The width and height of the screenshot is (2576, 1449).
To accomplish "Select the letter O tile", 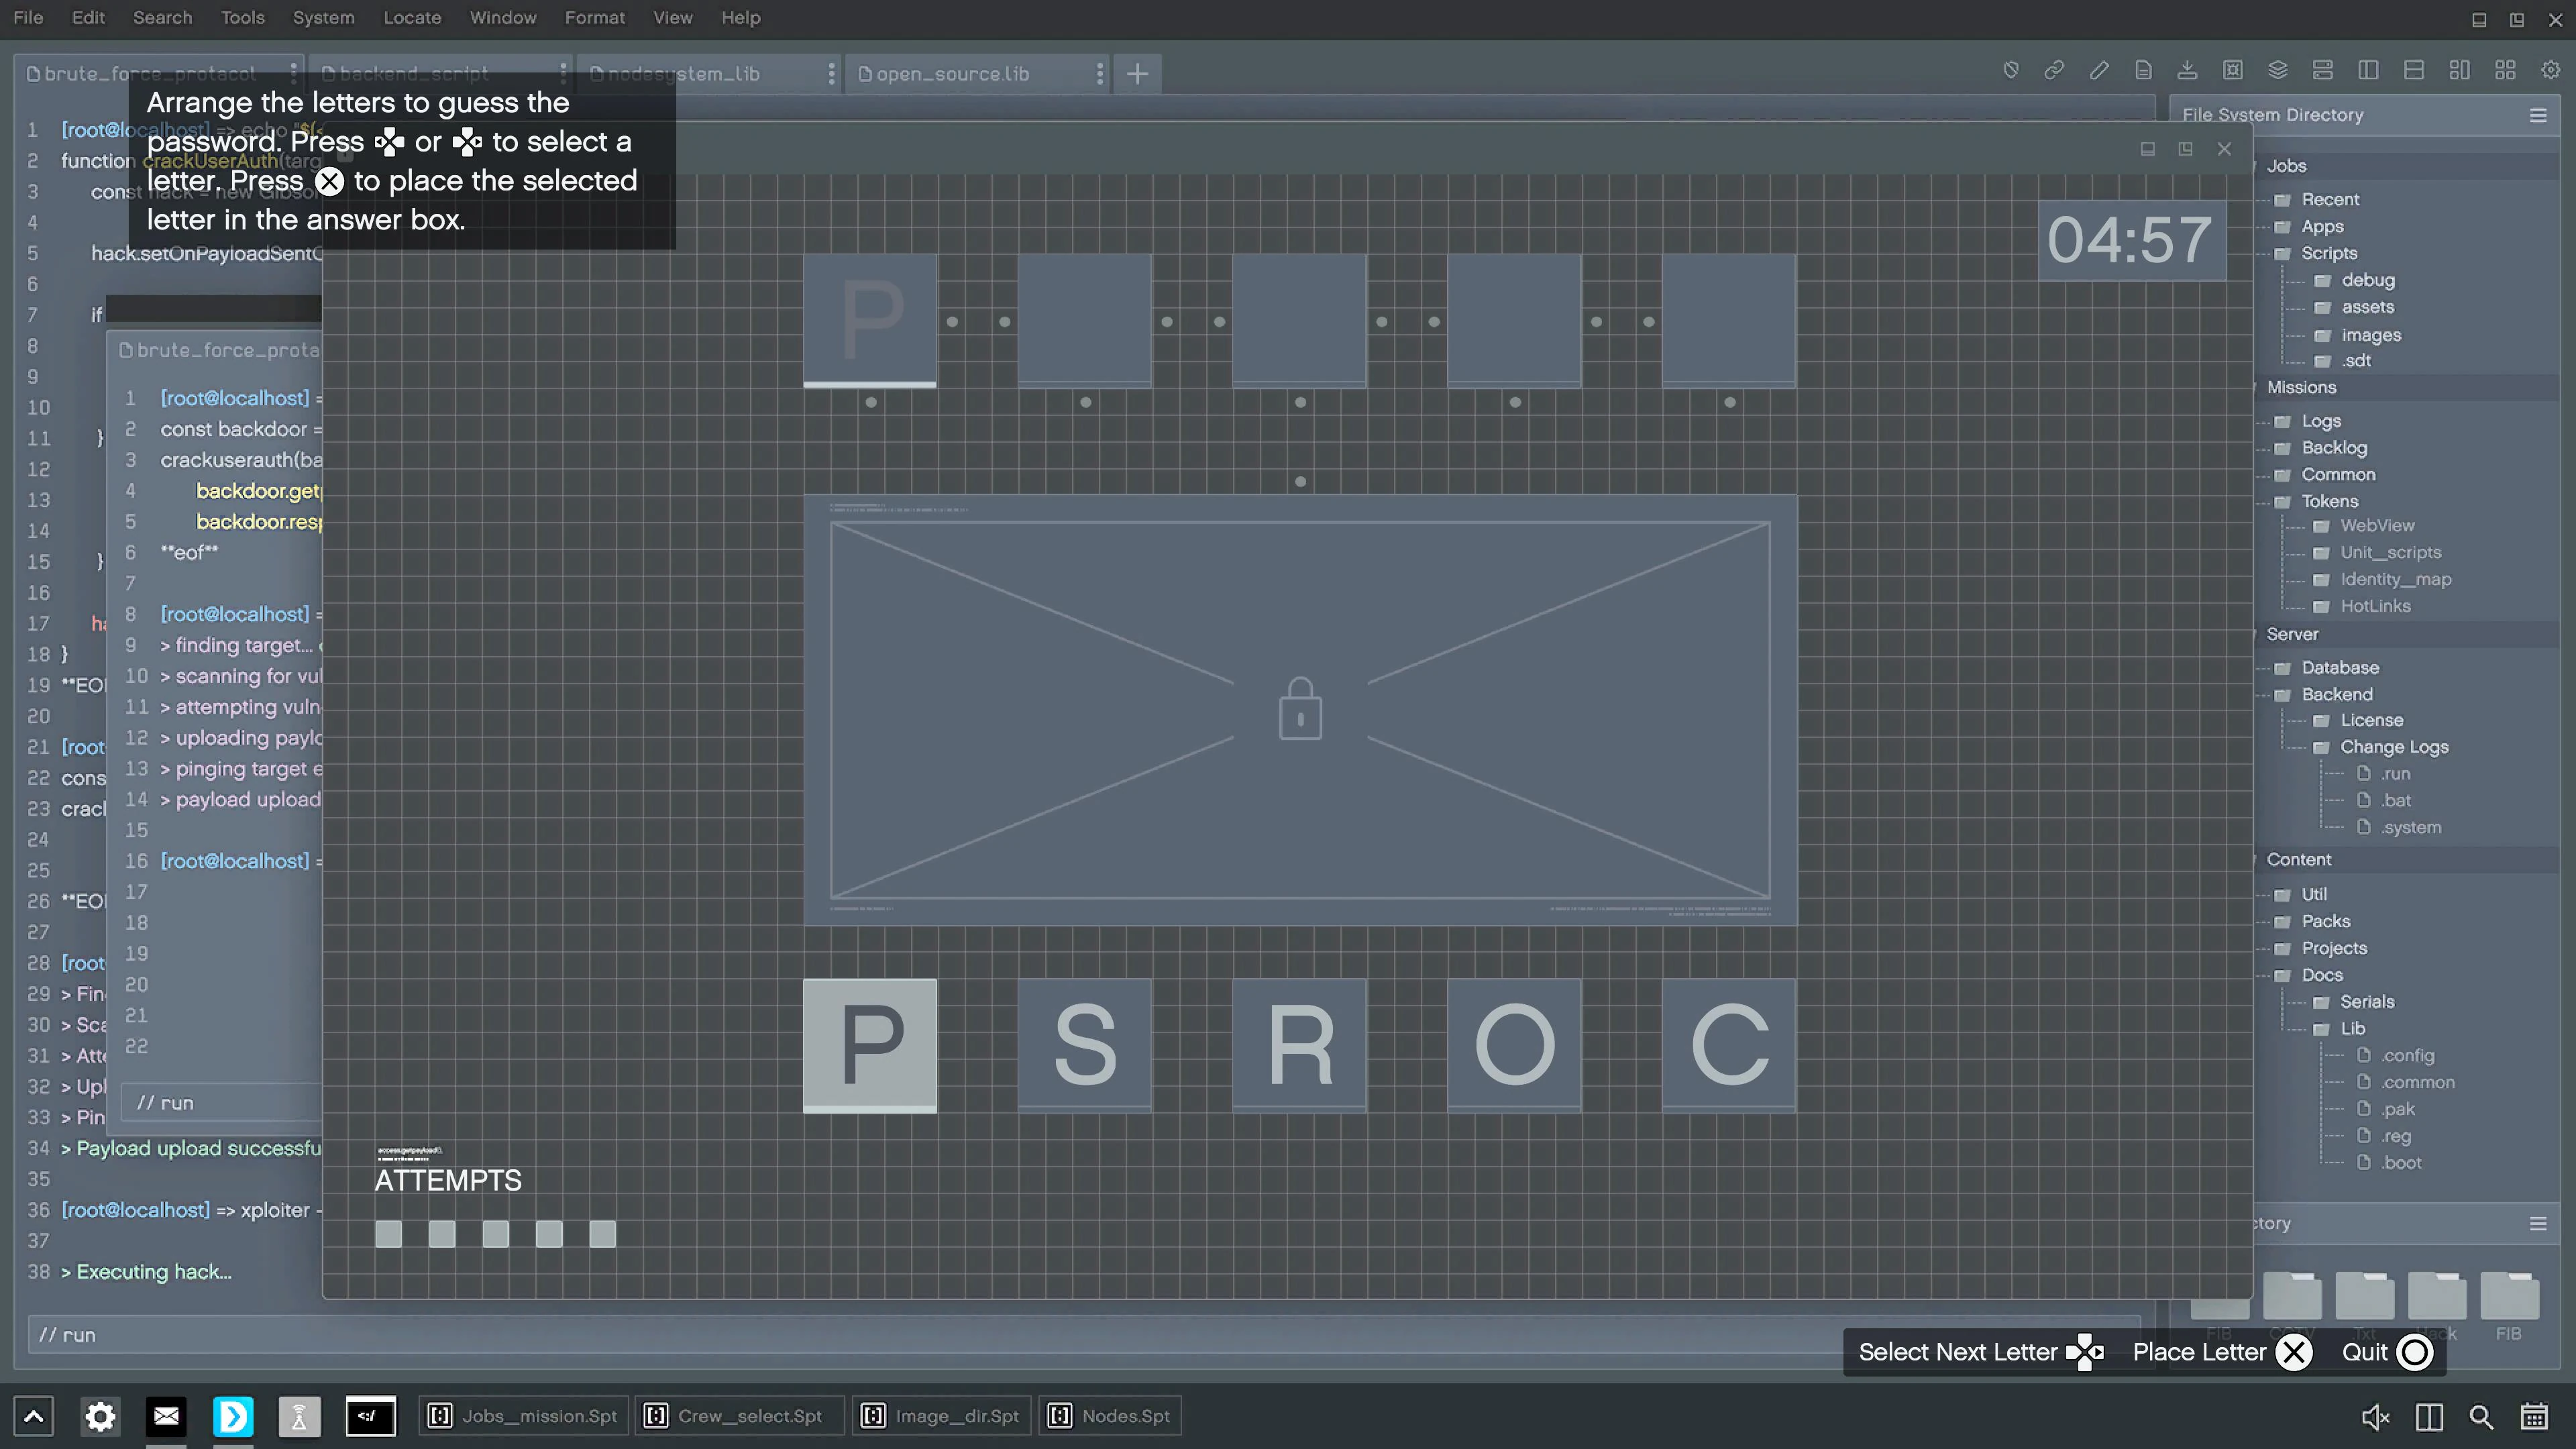I will (x=1514, y=1045).
